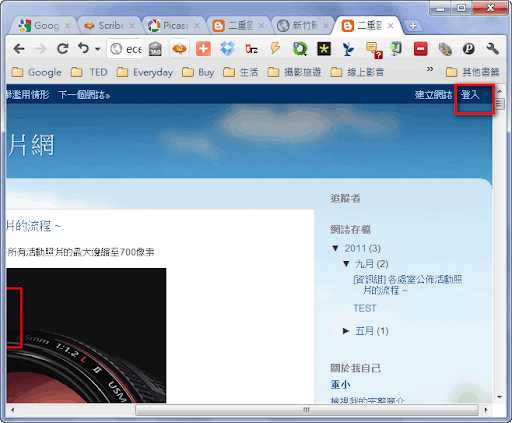The width and height of the screenshot is (512, 423).
Task: Click the yellow lightning bolt extension icon
Action: [x=275, y=49]
